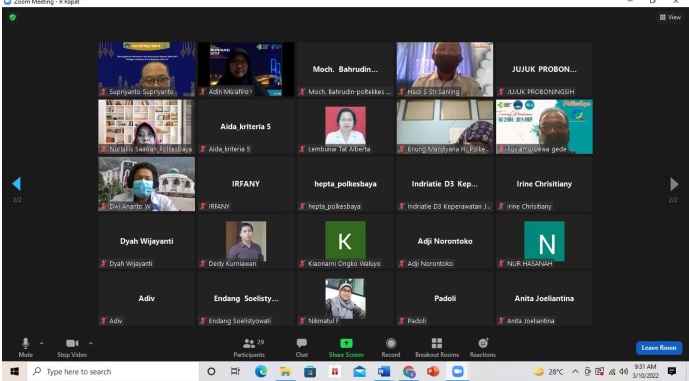689x381 pixels.
Task: Click the Stop Video camera button
Action: pyautogui.click(x=72, y=347)
